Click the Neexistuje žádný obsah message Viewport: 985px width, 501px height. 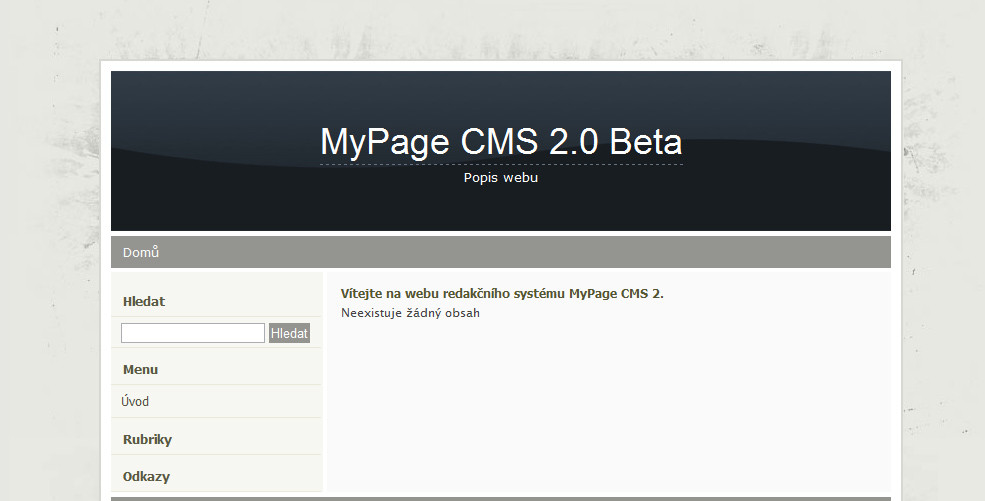pos(410,313)
